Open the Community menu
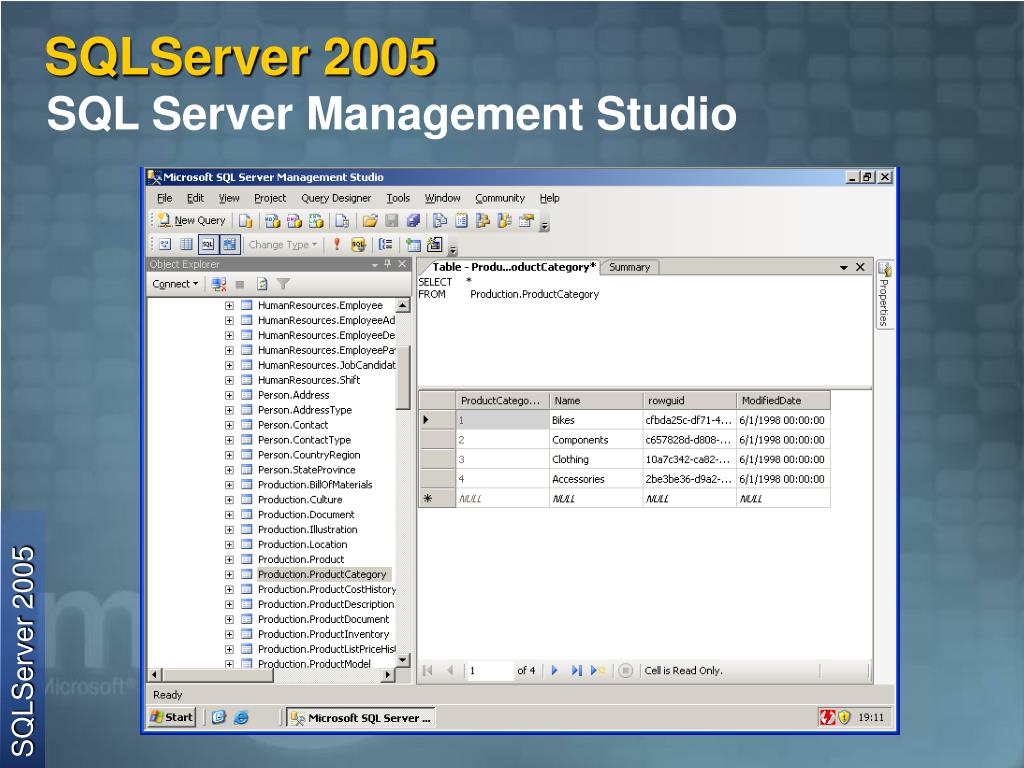The width and height of the screenshot is (1024, 768). click(x=500, y=198)
